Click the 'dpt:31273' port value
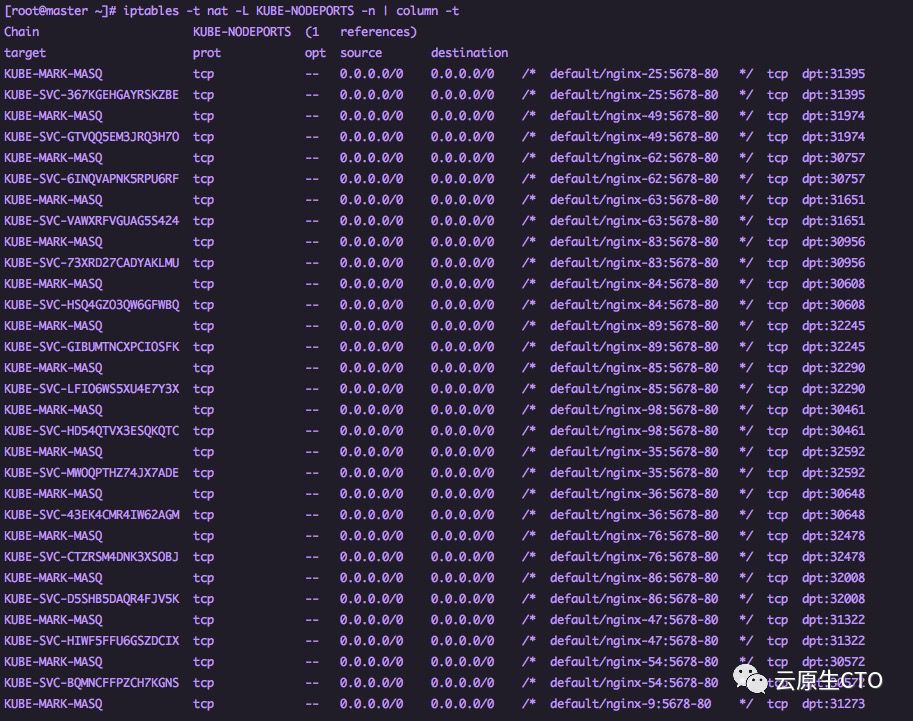This screenshot has width=913, height=721. tap(833, 704)
